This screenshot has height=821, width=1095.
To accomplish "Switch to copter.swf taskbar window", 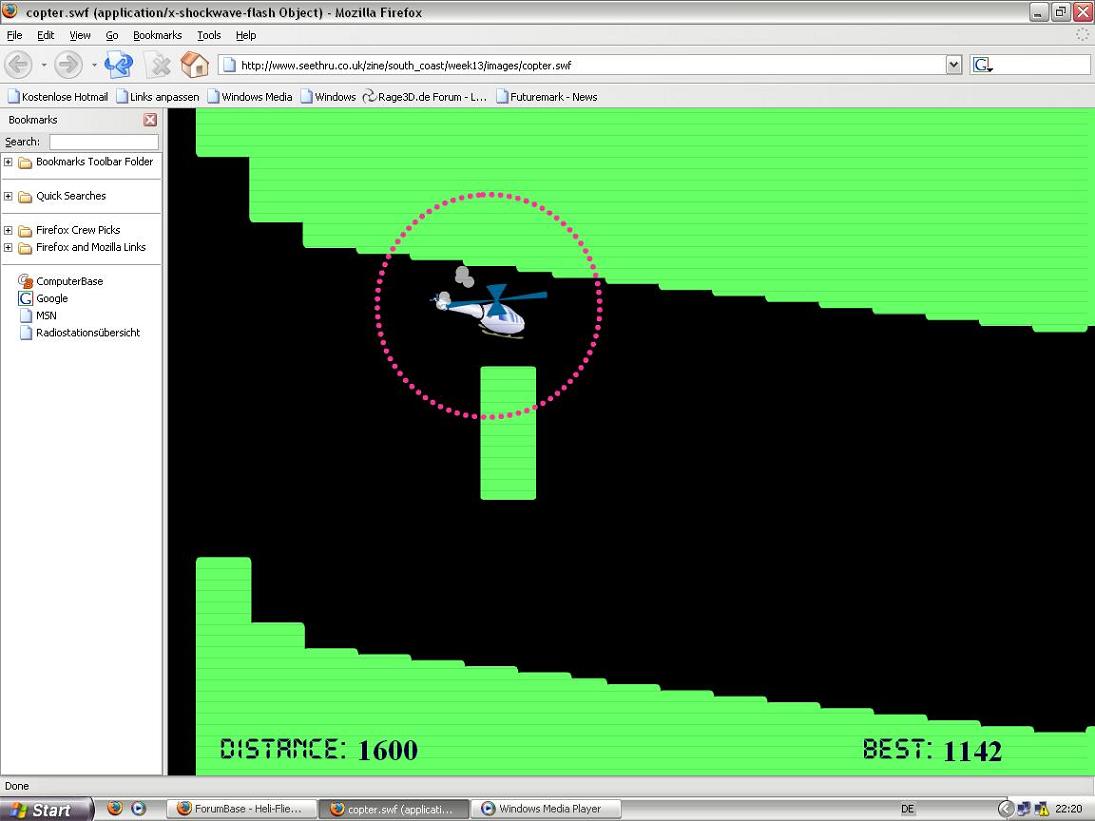I will click(x=393, y=809).
